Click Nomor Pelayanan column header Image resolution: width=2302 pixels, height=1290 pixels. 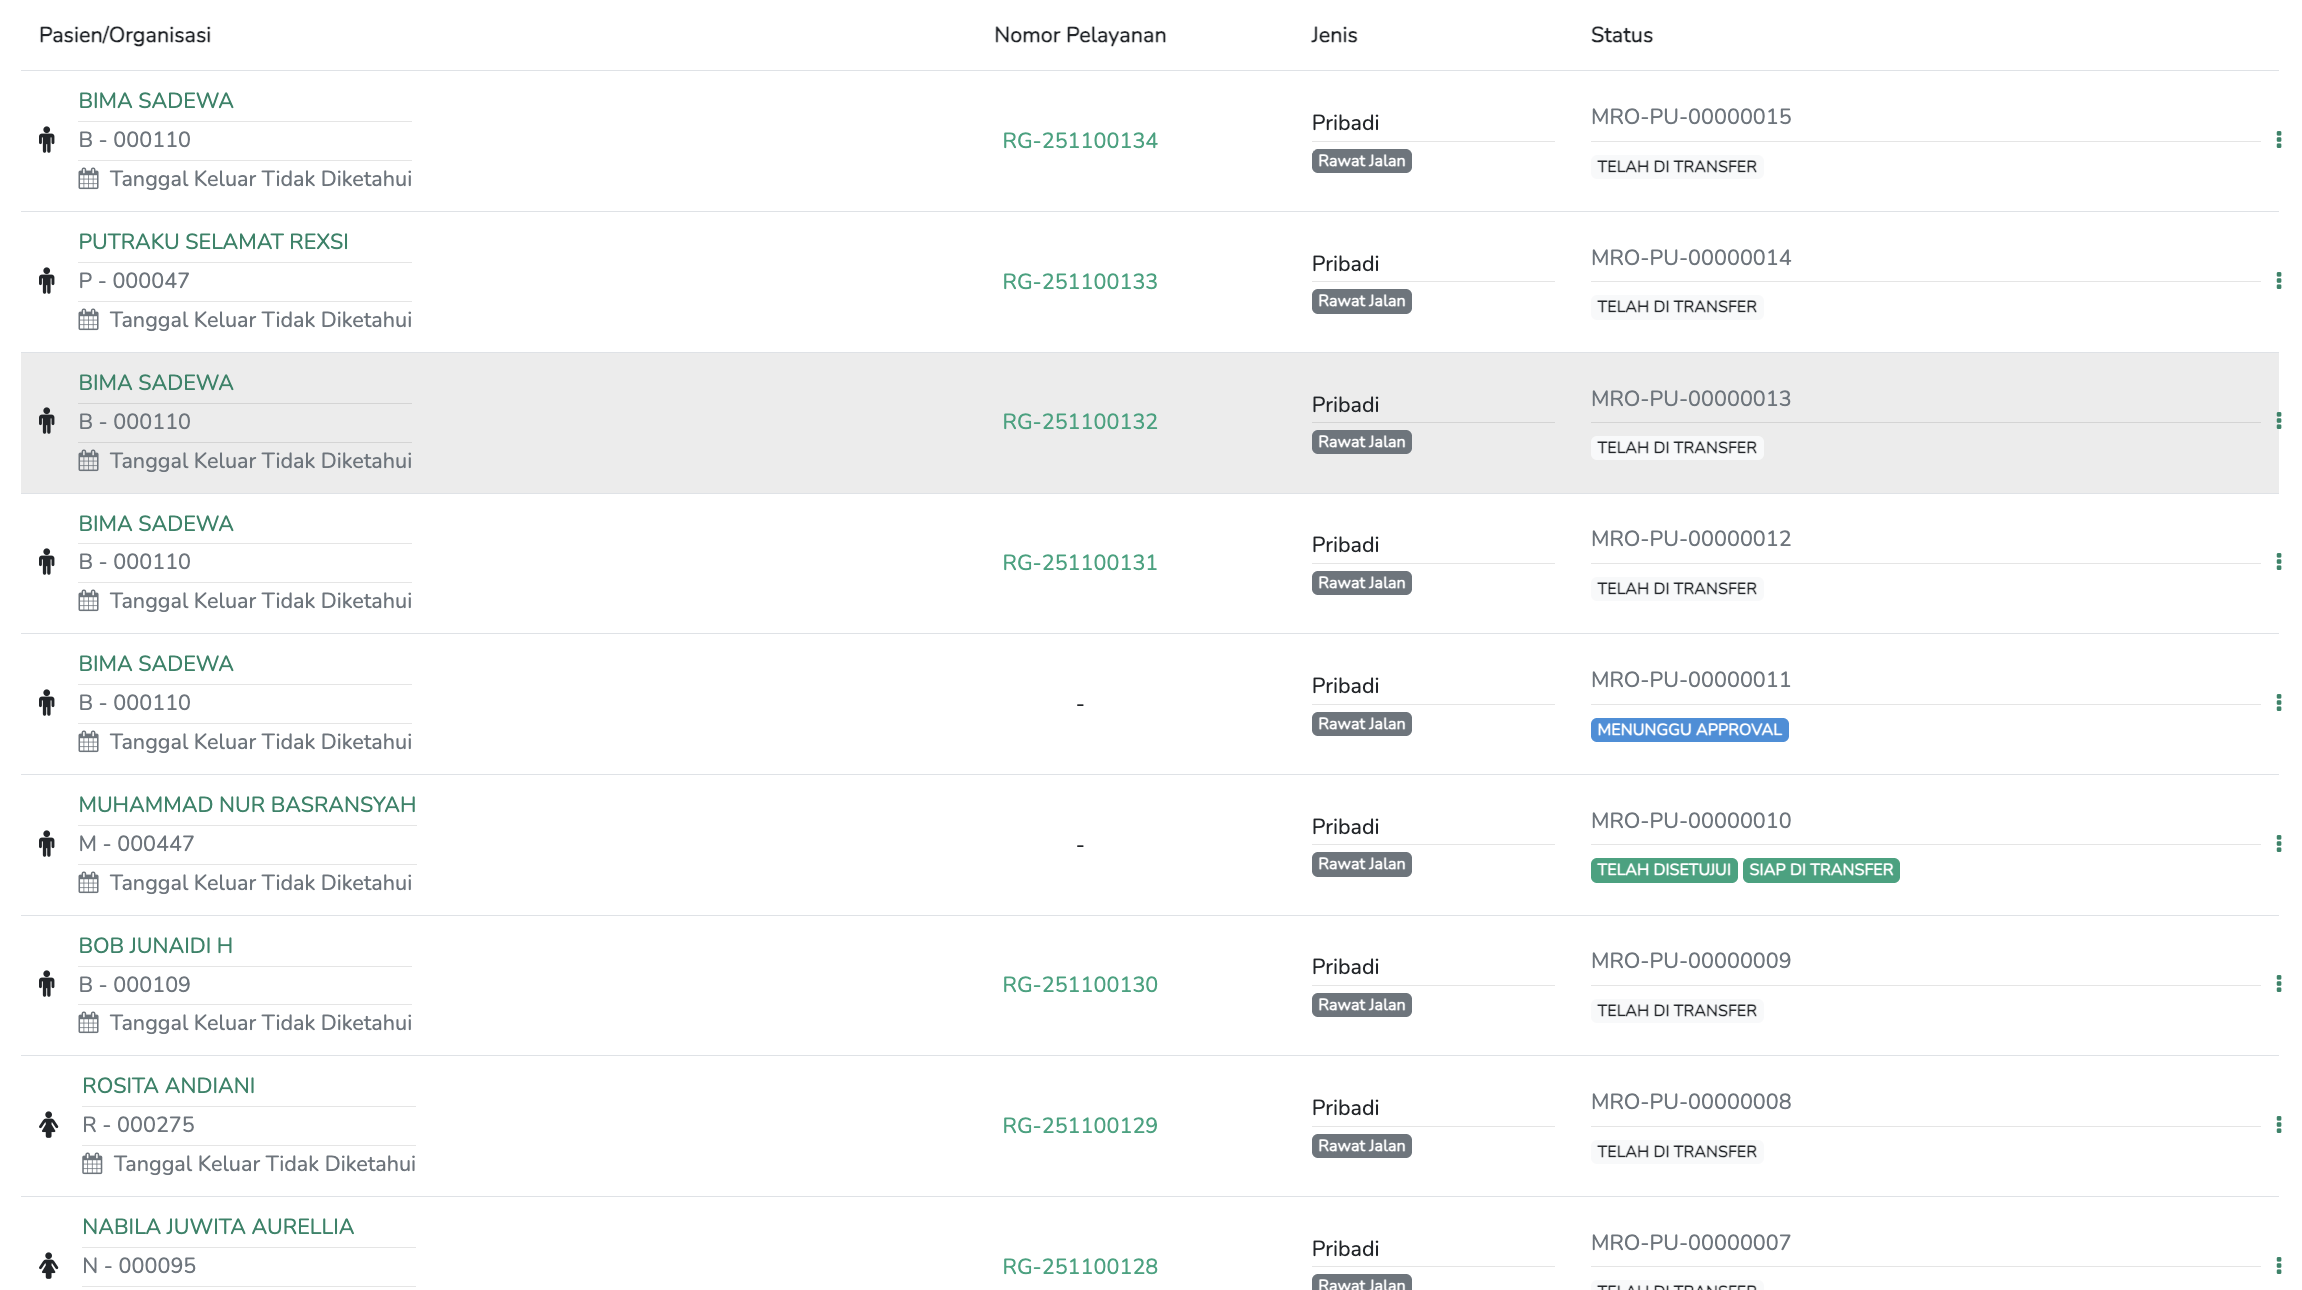coord(1080,35)
